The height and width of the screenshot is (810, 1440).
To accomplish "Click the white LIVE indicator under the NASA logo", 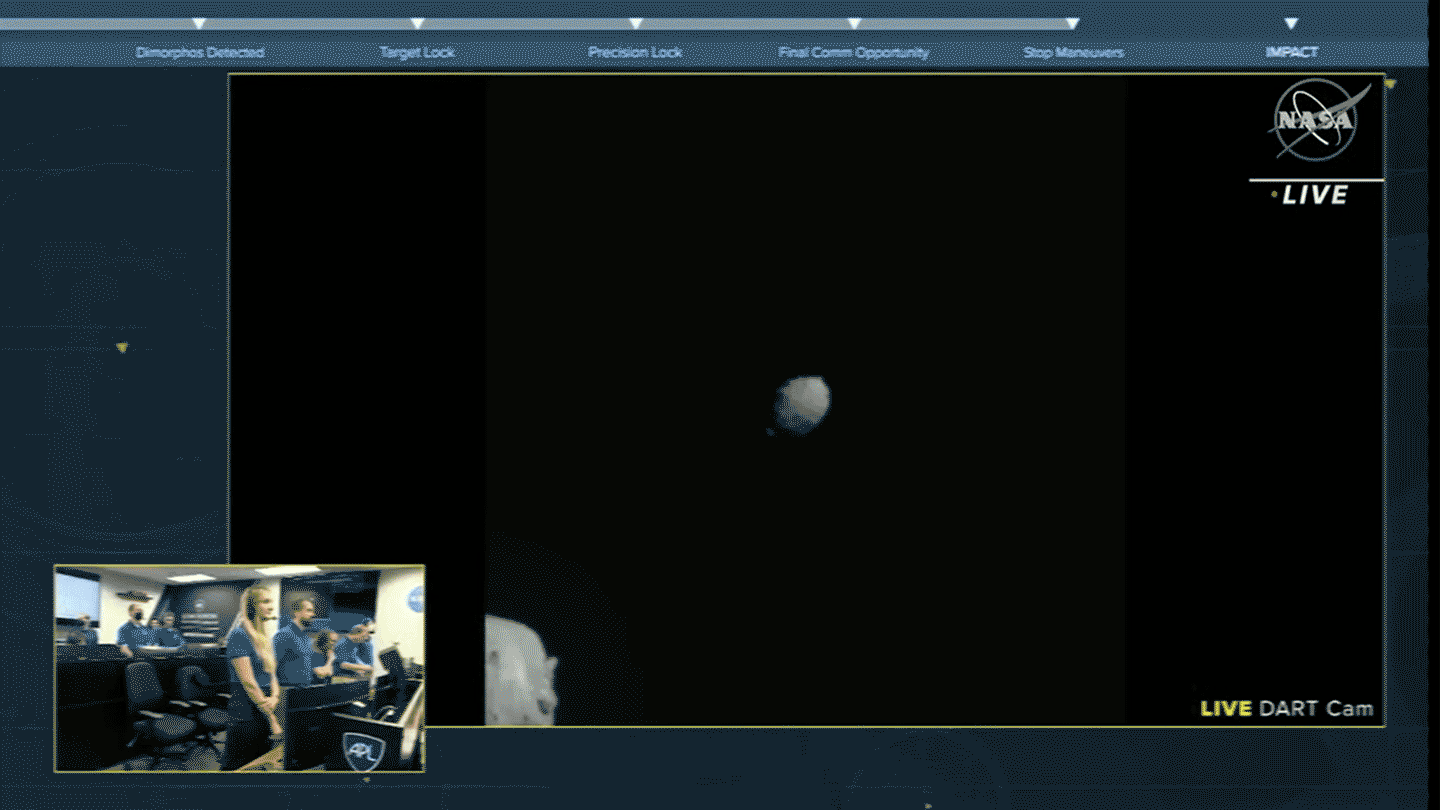I will (x=1314, y=196).
